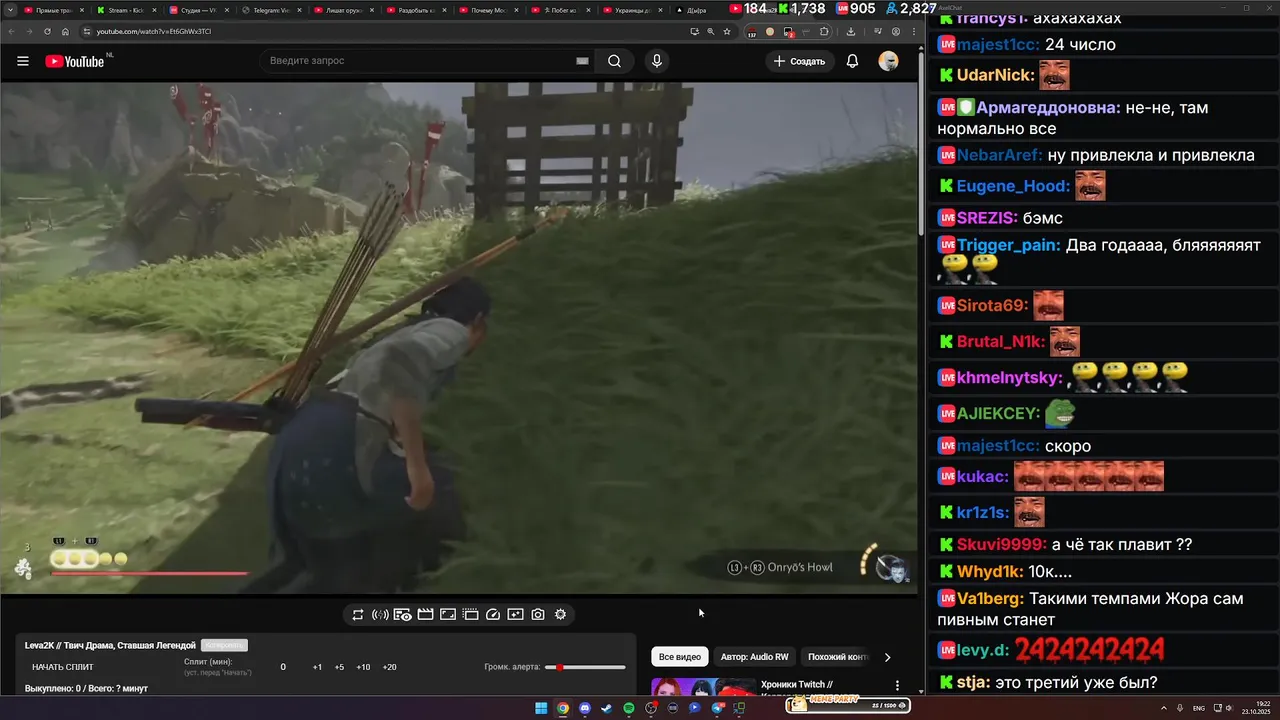
Task: Open the account avatar menu
Action: tap(888, 61)
